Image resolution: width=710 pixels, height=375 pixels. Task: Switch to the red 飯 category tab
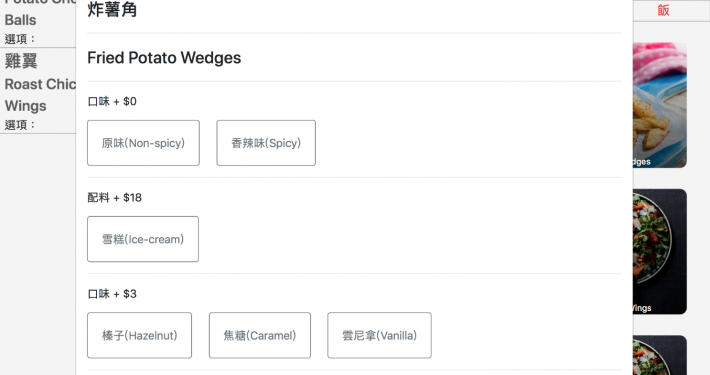tap(663, 10)
